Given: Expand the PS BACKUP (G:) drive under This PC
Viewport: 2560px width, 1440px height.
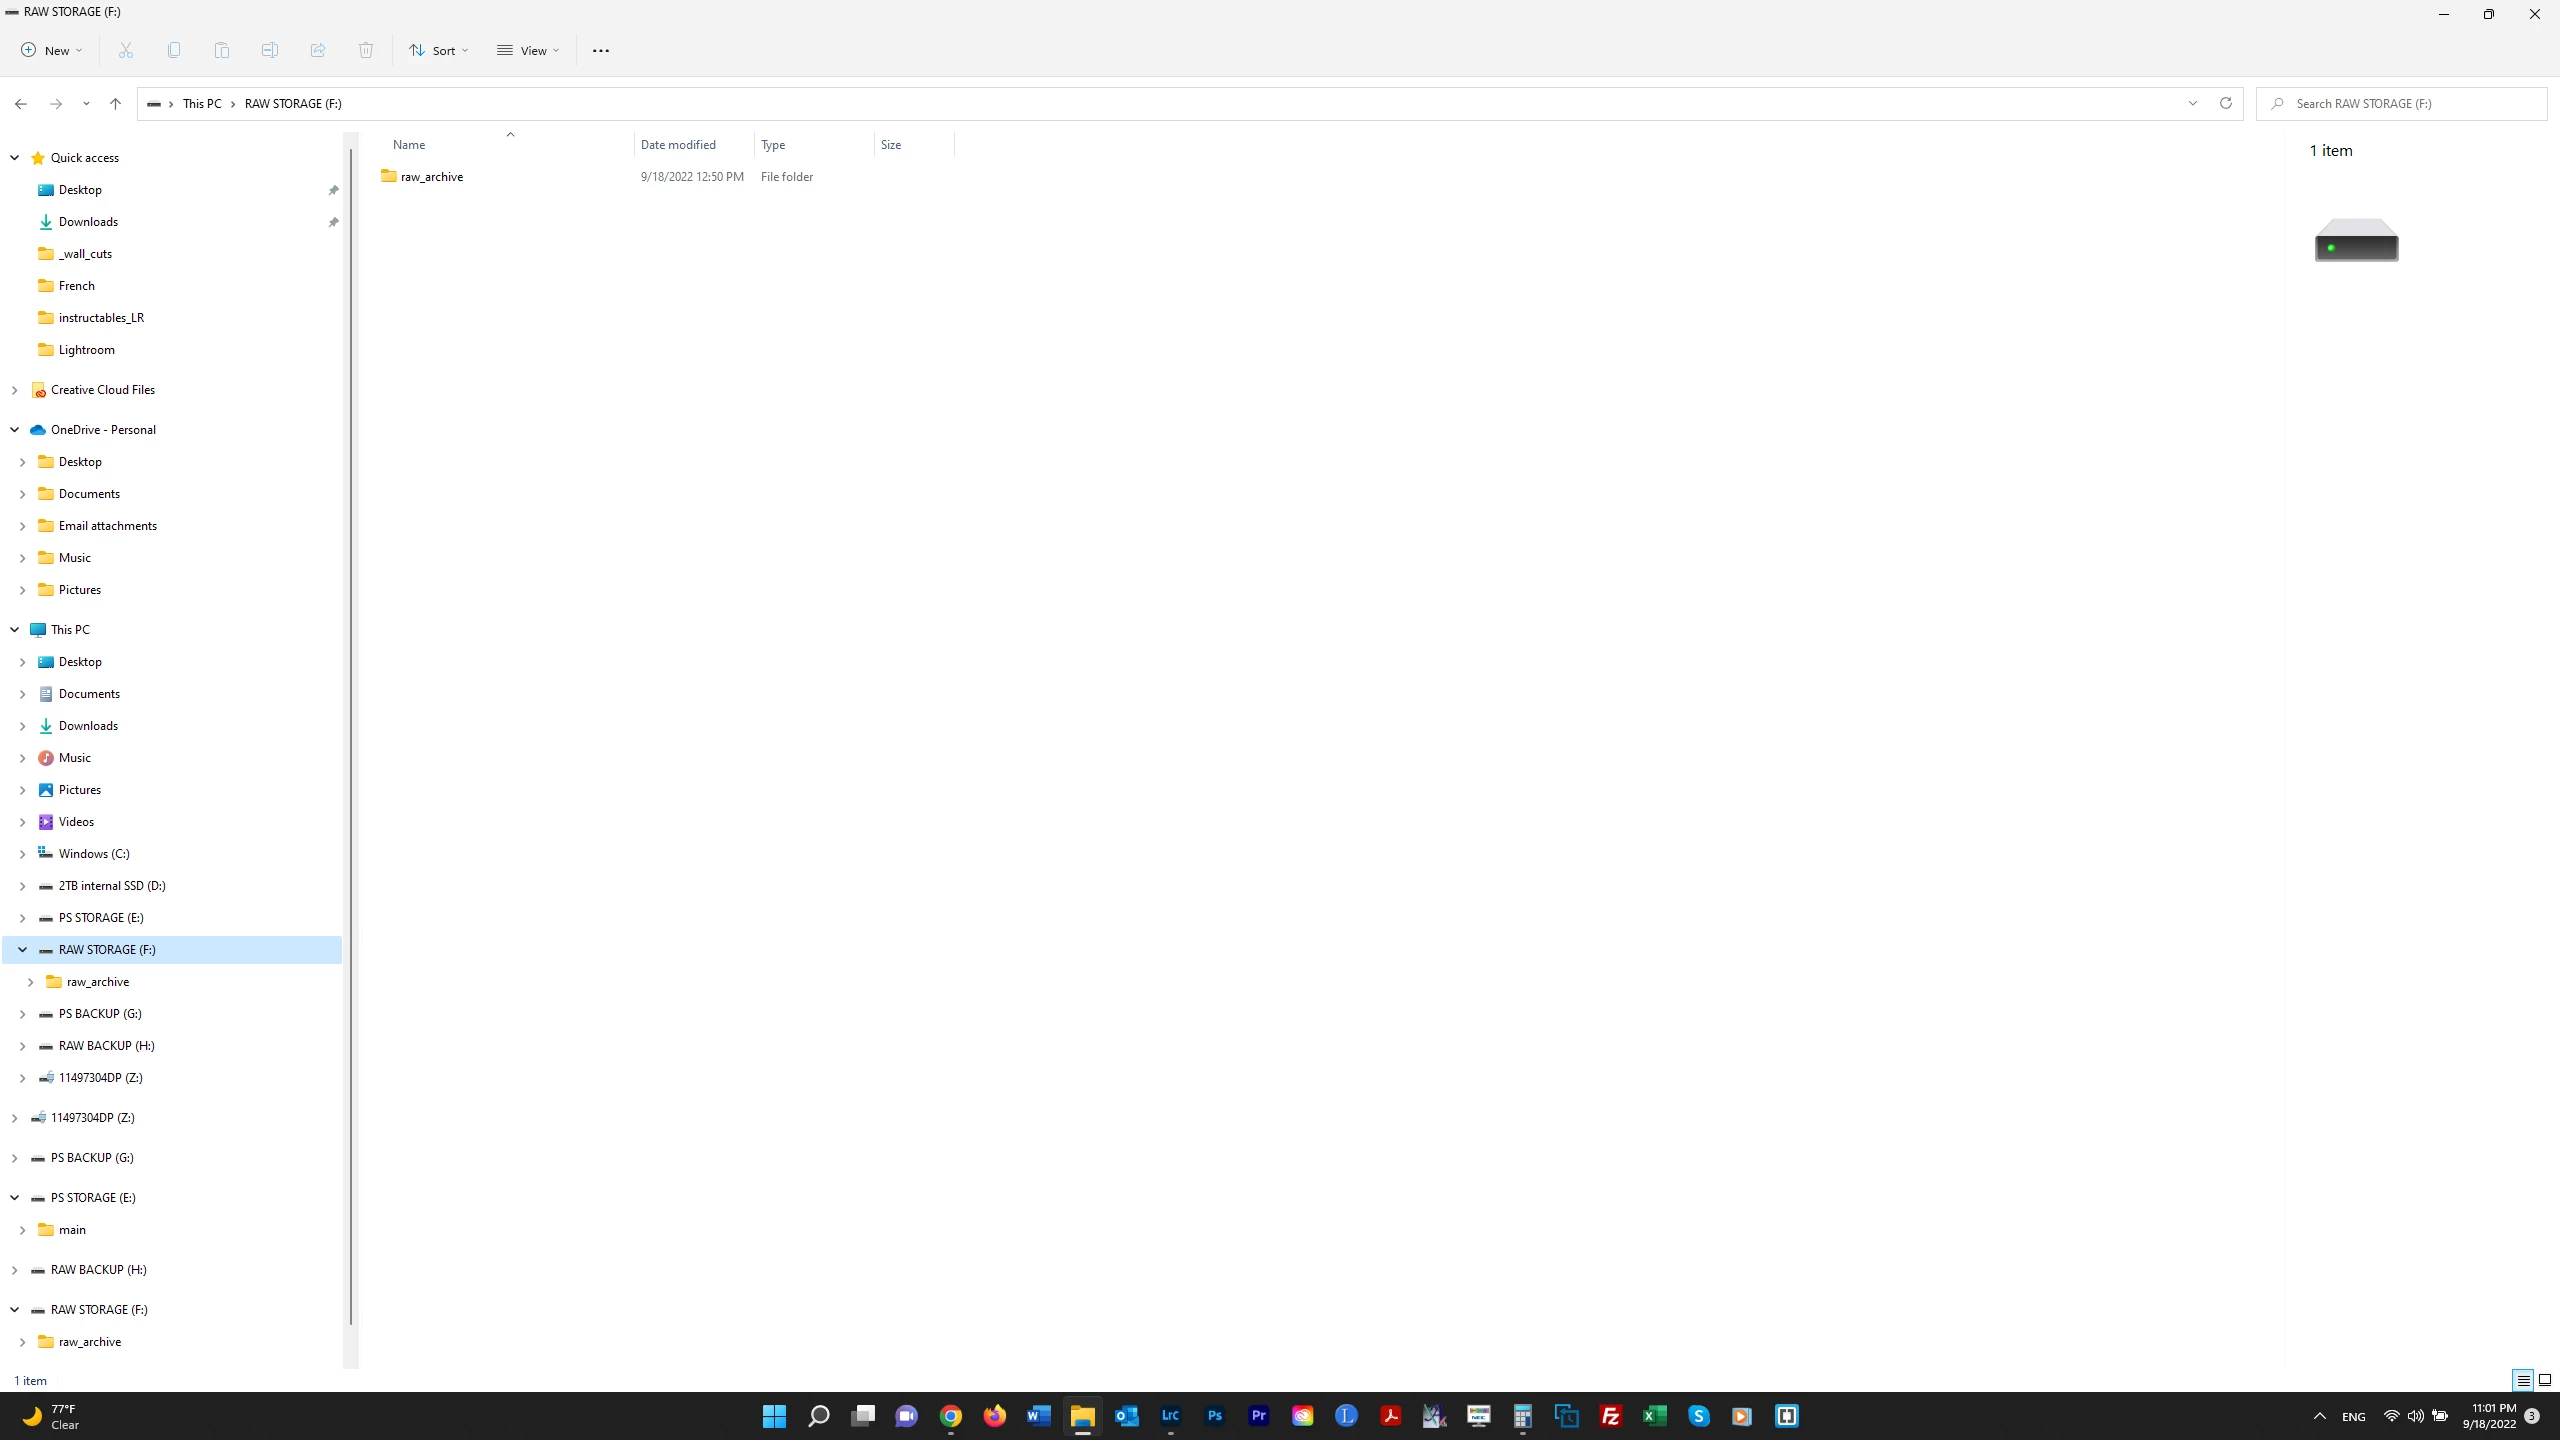Looking at the screenshot, I should coord(22,1014).
